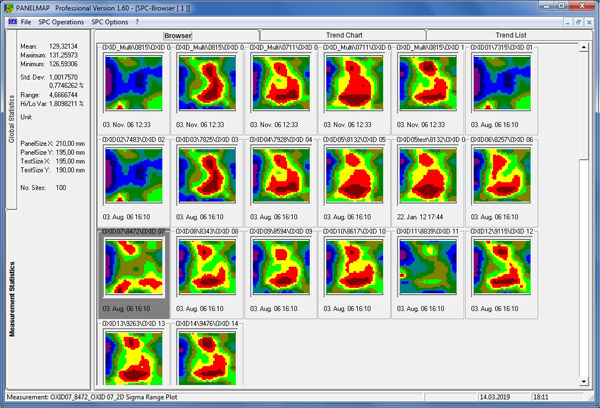Click the Hi/Lo Var. value 1,8098211 %
600x408 pixels.
[x=66, y=104]
